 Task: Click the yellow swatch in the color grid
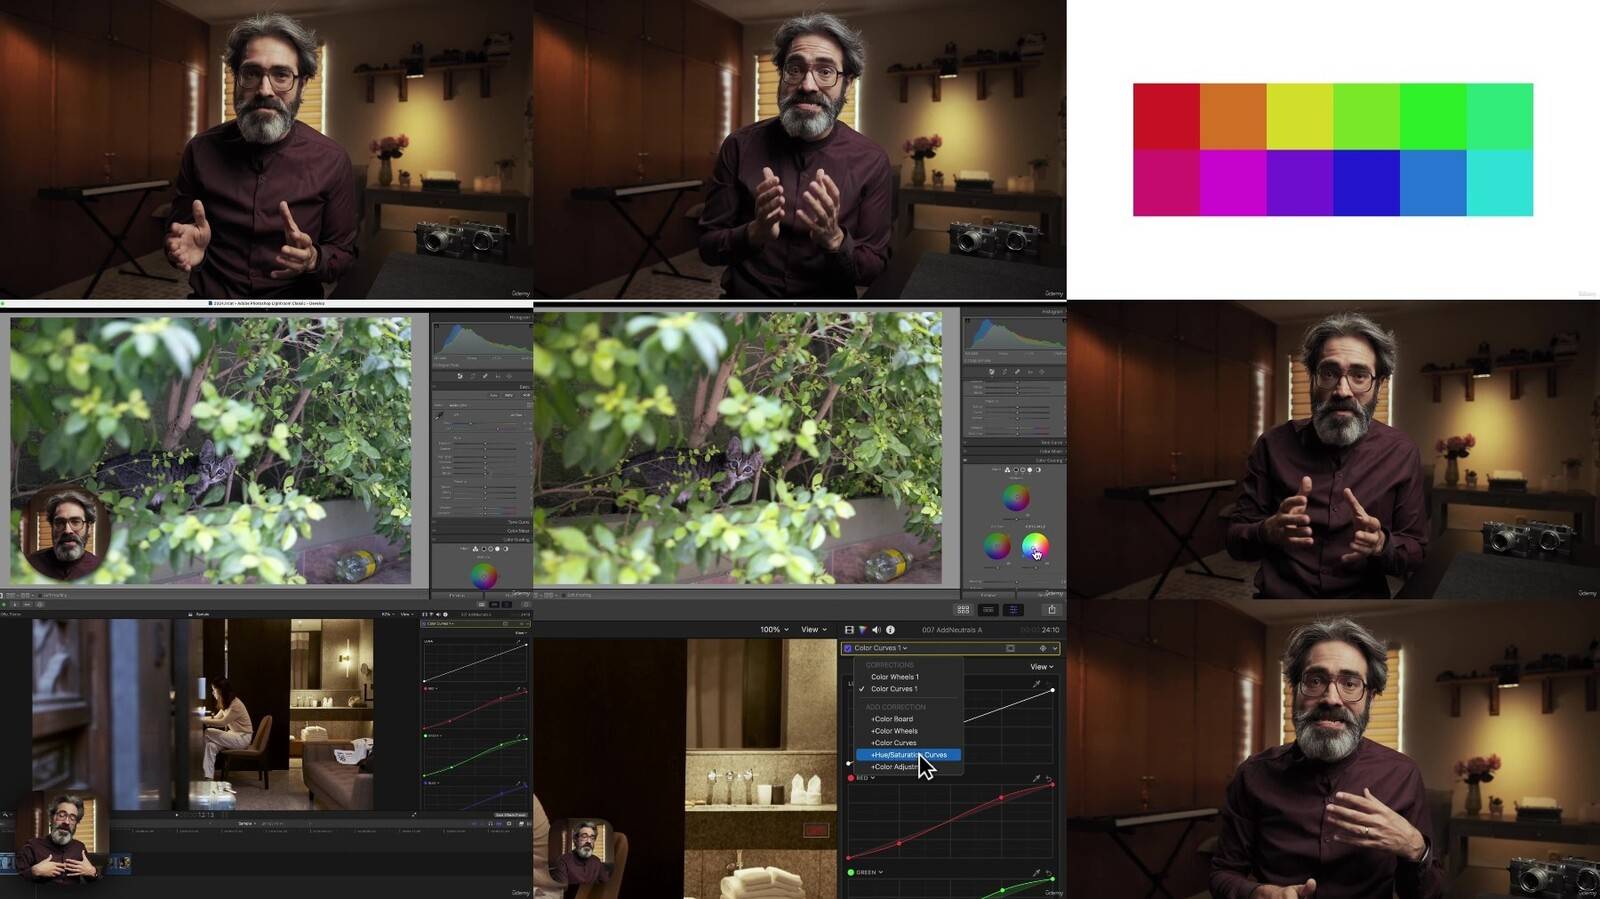(1300, 117)
